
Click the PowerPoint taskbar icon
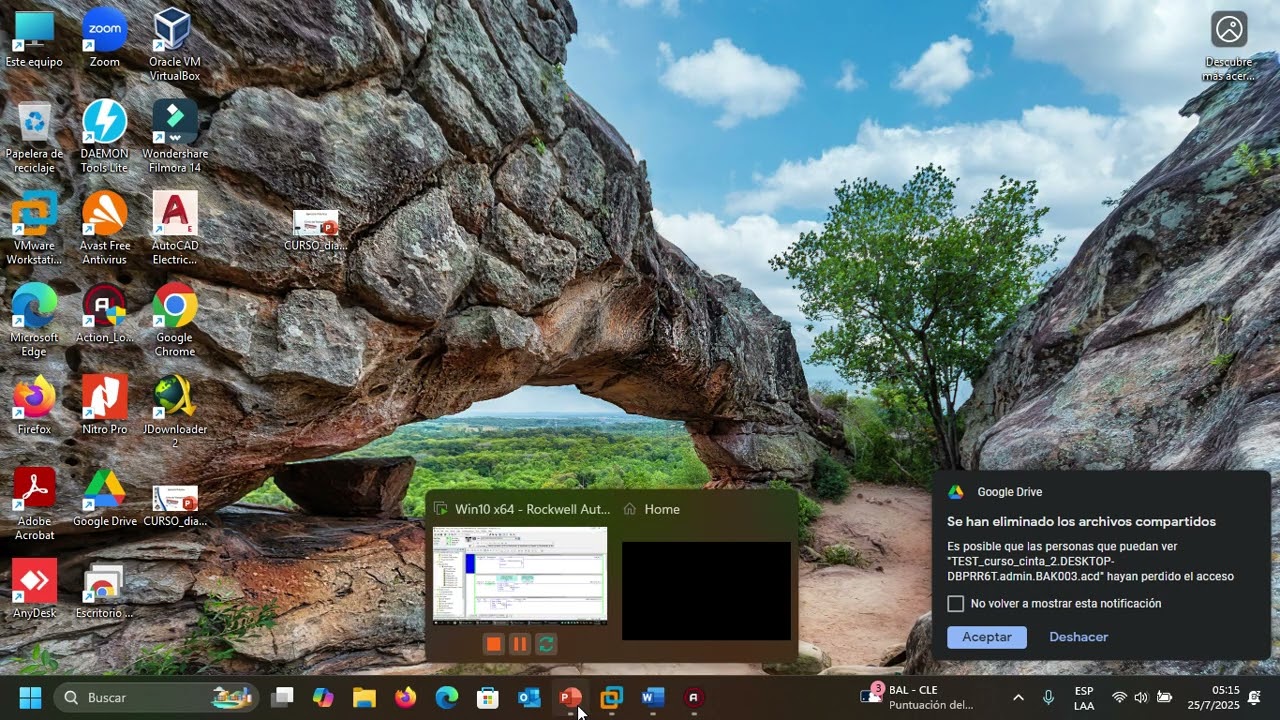coord(570,697)
